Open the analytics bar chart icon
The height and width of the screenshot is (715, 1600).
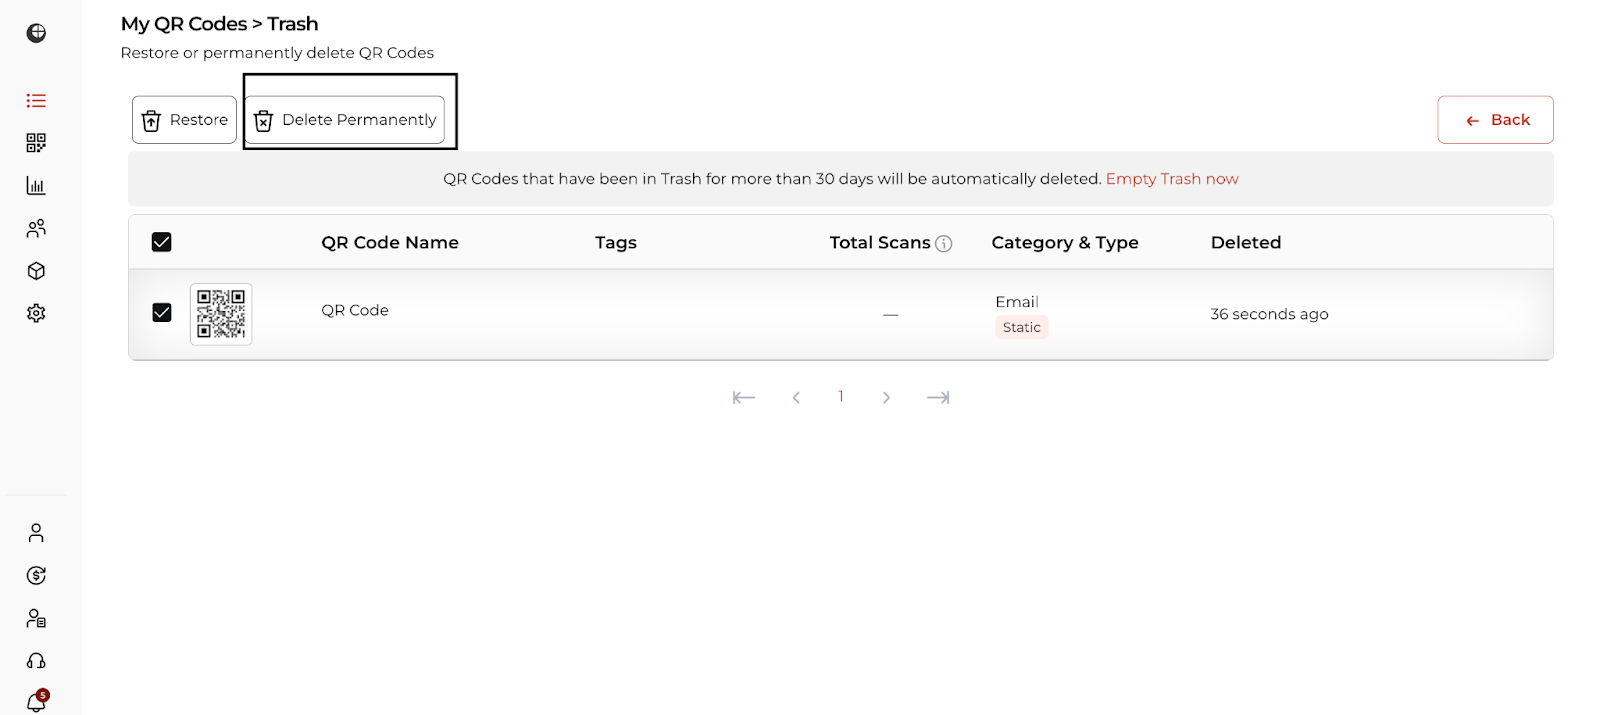[36, 186]
